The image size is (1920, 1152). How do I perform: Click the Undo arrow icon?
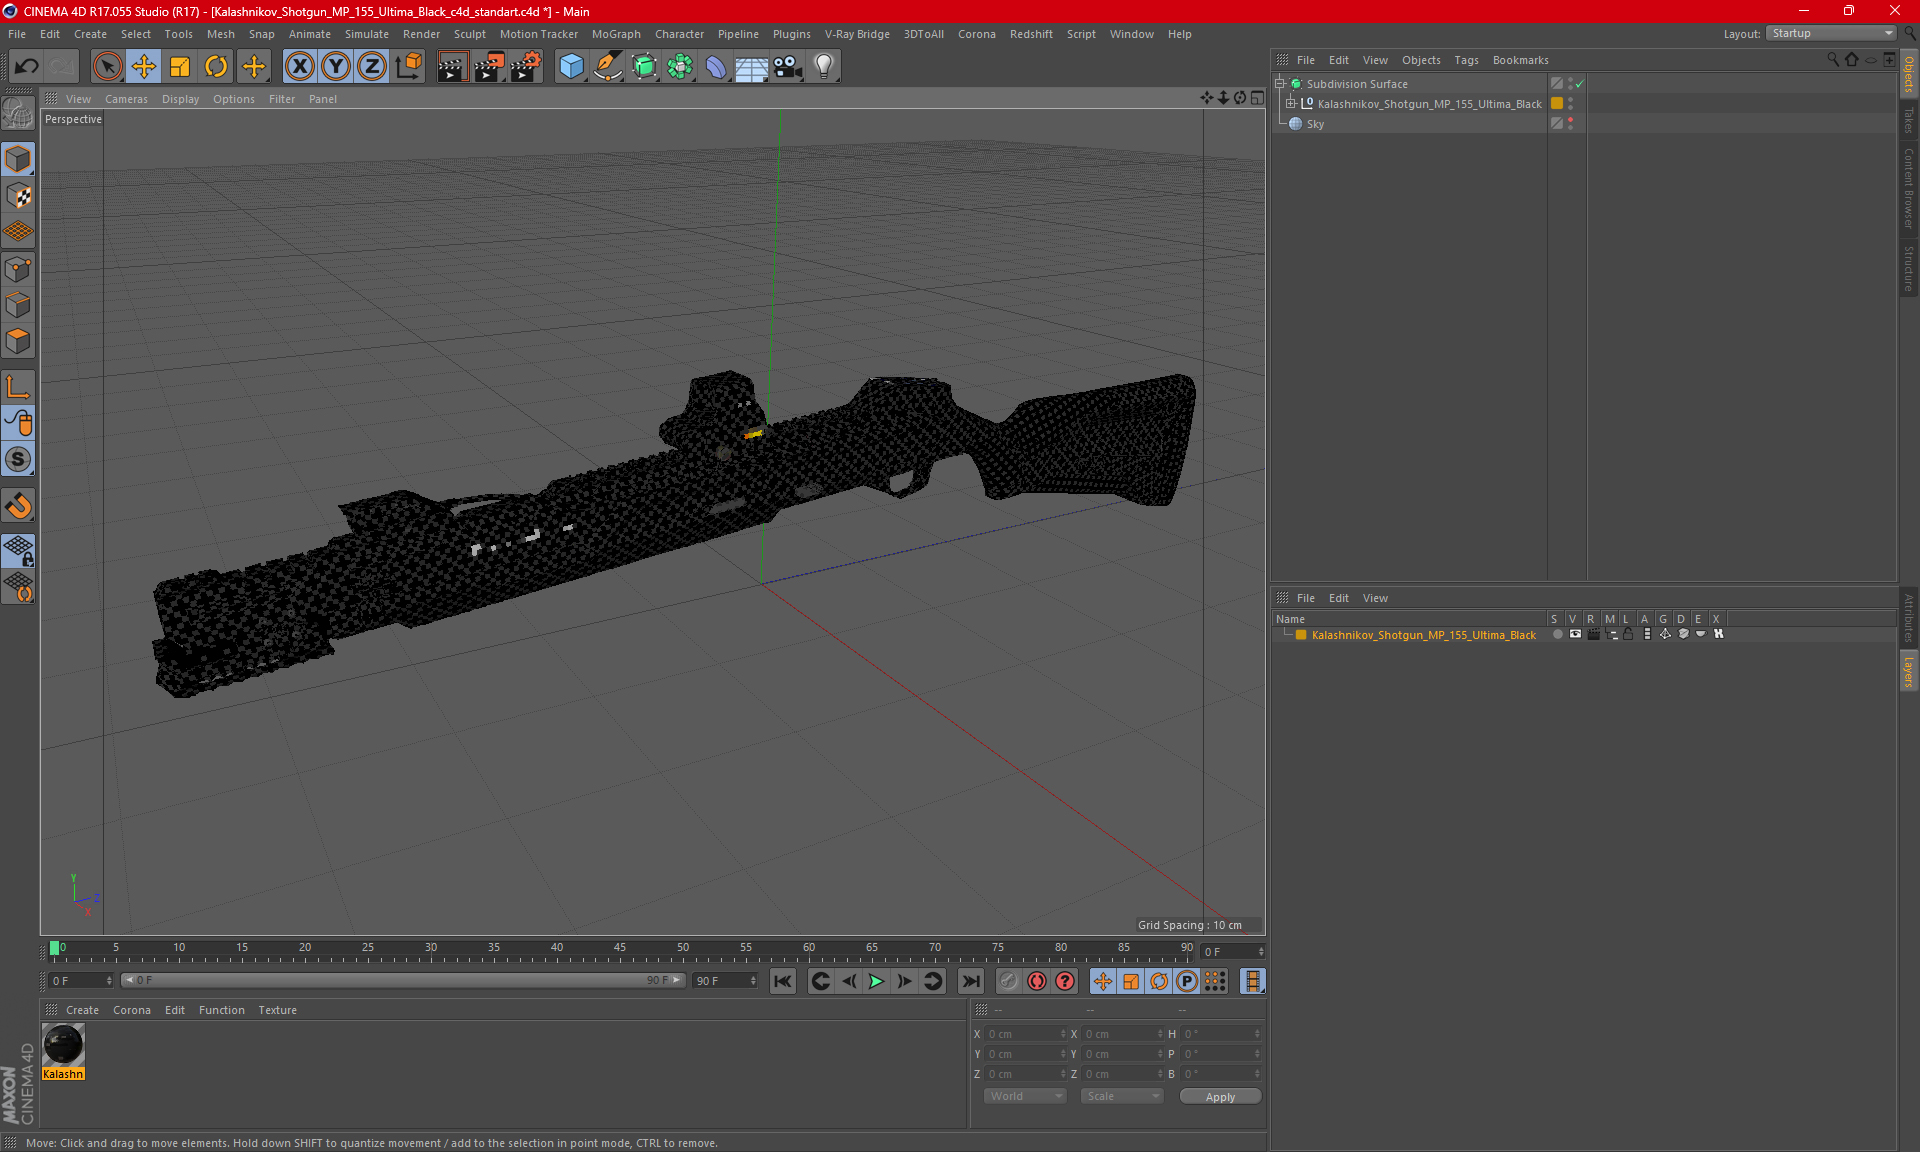pyautogui.click(x=26, y=67)
